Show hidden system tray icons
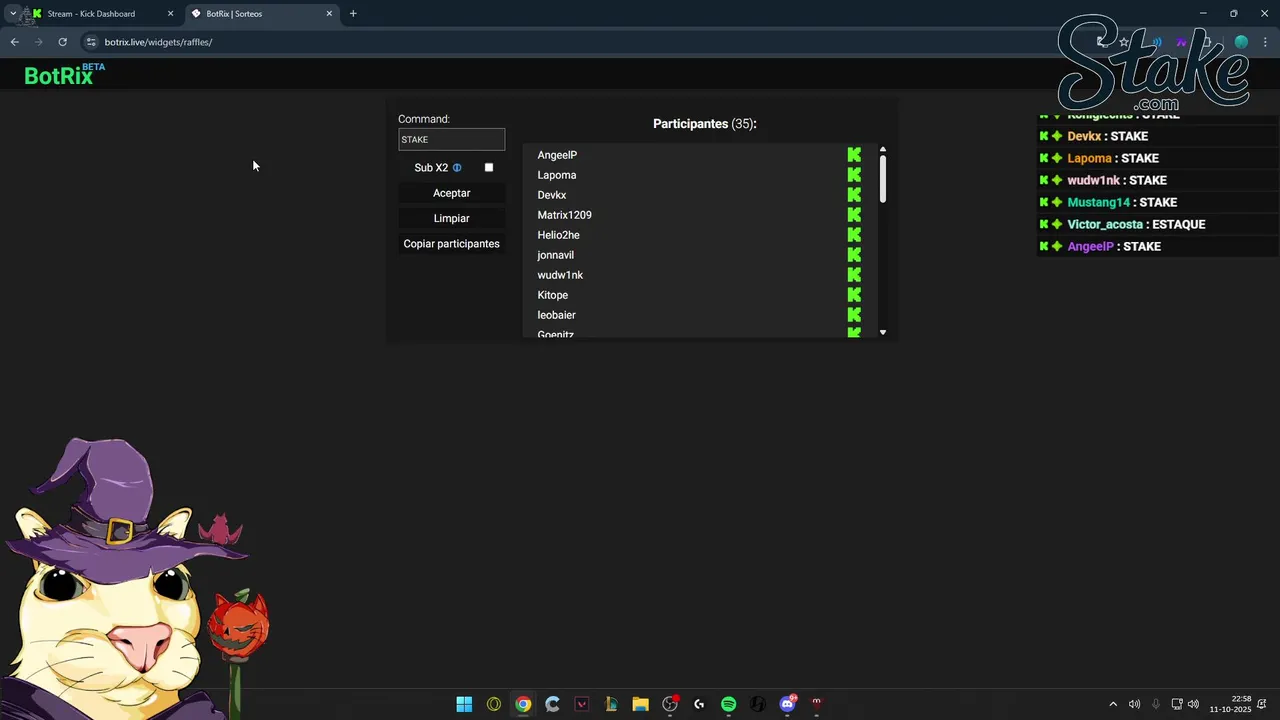Screen dimensions: 1280x720 coord(1113,704)
